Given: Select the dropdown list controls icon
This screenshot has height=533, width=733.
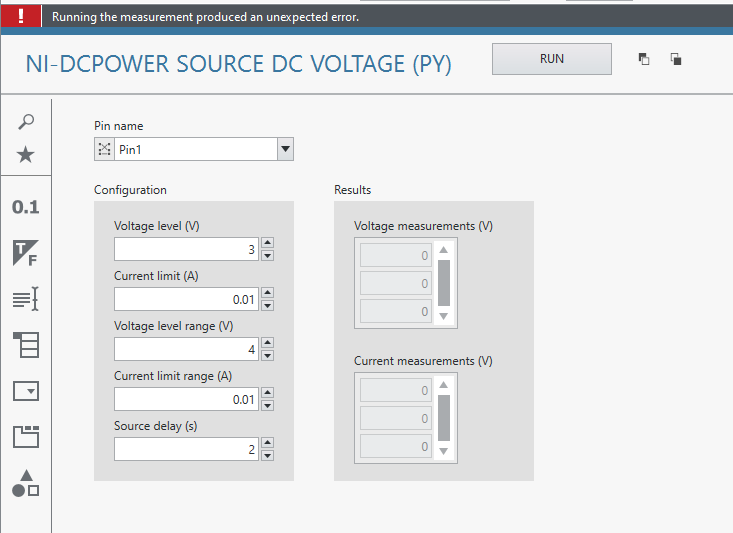Looking at the screenshot, I should (x=26, y=391).
